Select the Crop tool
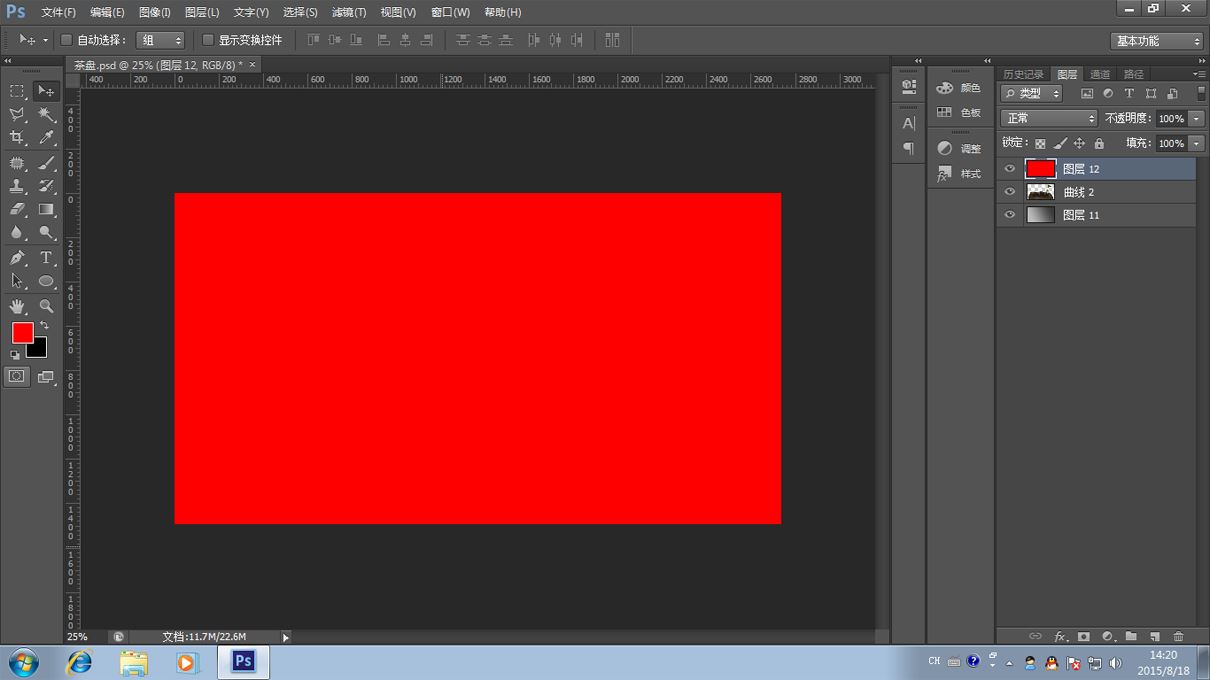The width and height of the screenshot is (1210, 680). [17, 138]
